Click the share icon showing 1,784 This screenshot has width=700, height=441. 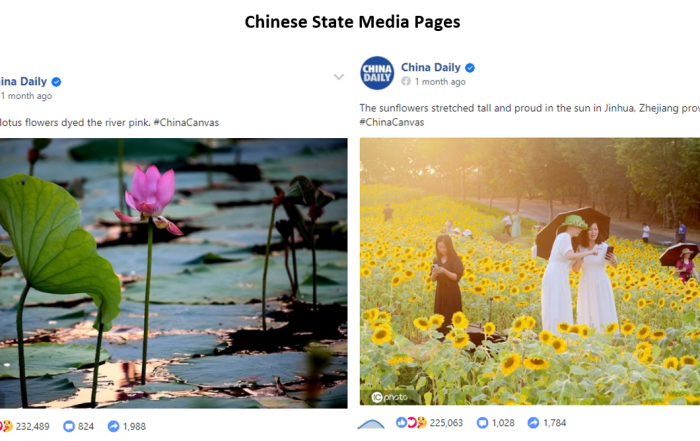tap(533, 423)
